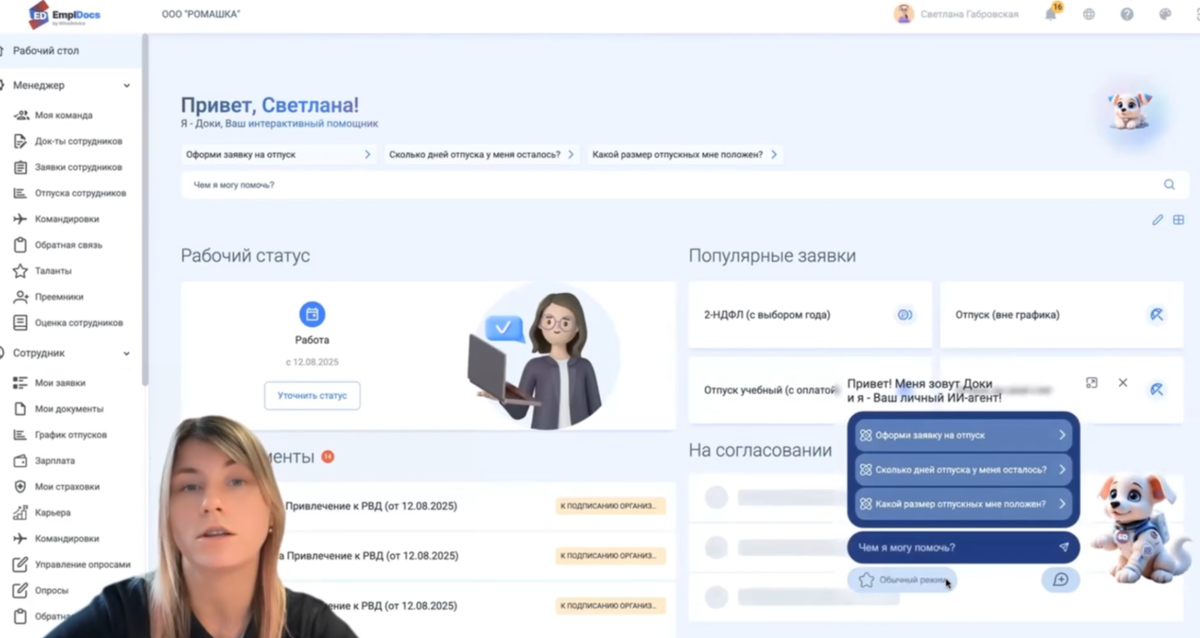The image size is (1200, 638).
Task: Open Зарплата in sidebar
Action: [55, 461]
